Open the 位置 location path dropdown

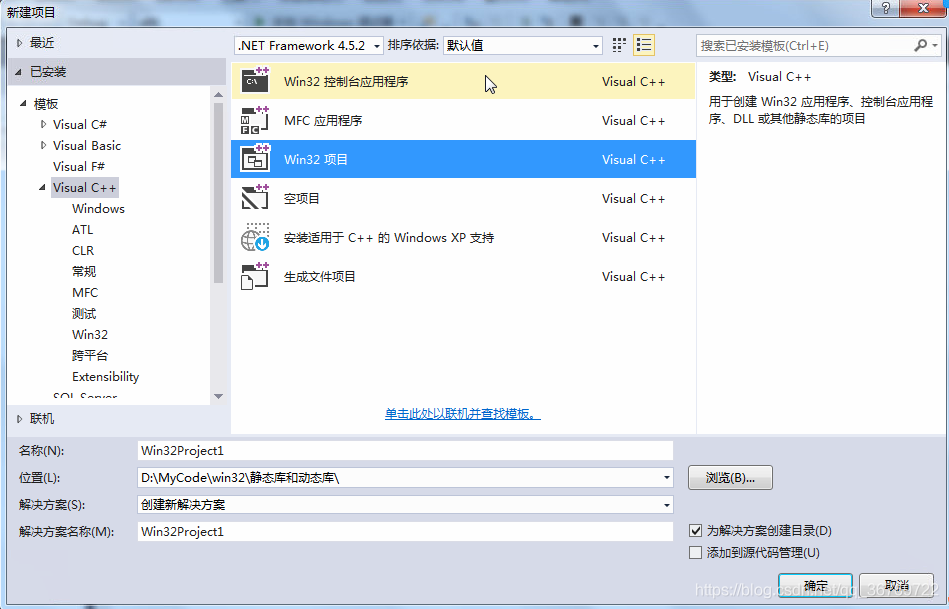tap(666, 478)
